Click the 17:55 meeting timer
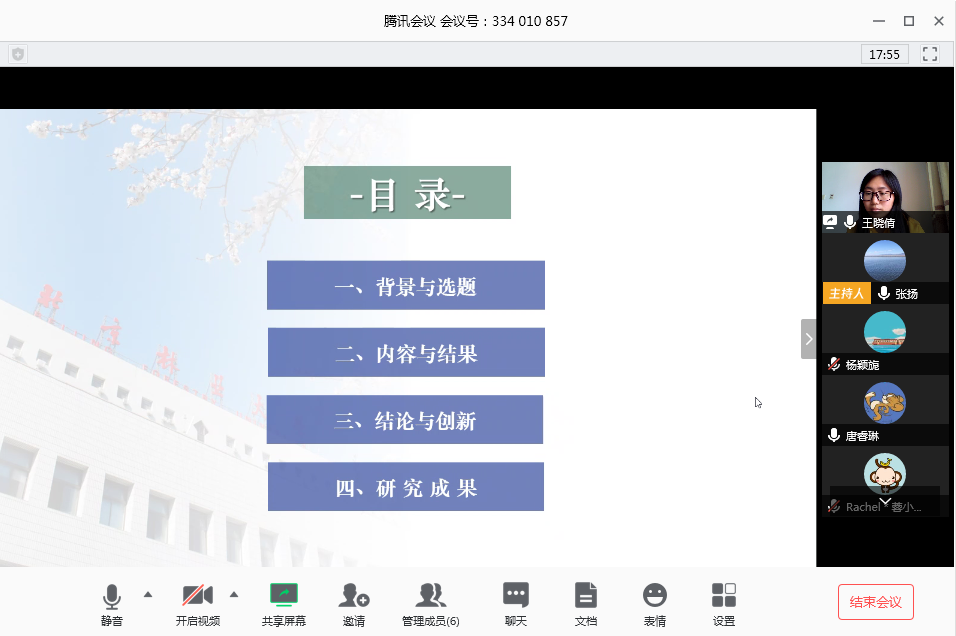Viewport: 956px width, 636px height. 884,54
